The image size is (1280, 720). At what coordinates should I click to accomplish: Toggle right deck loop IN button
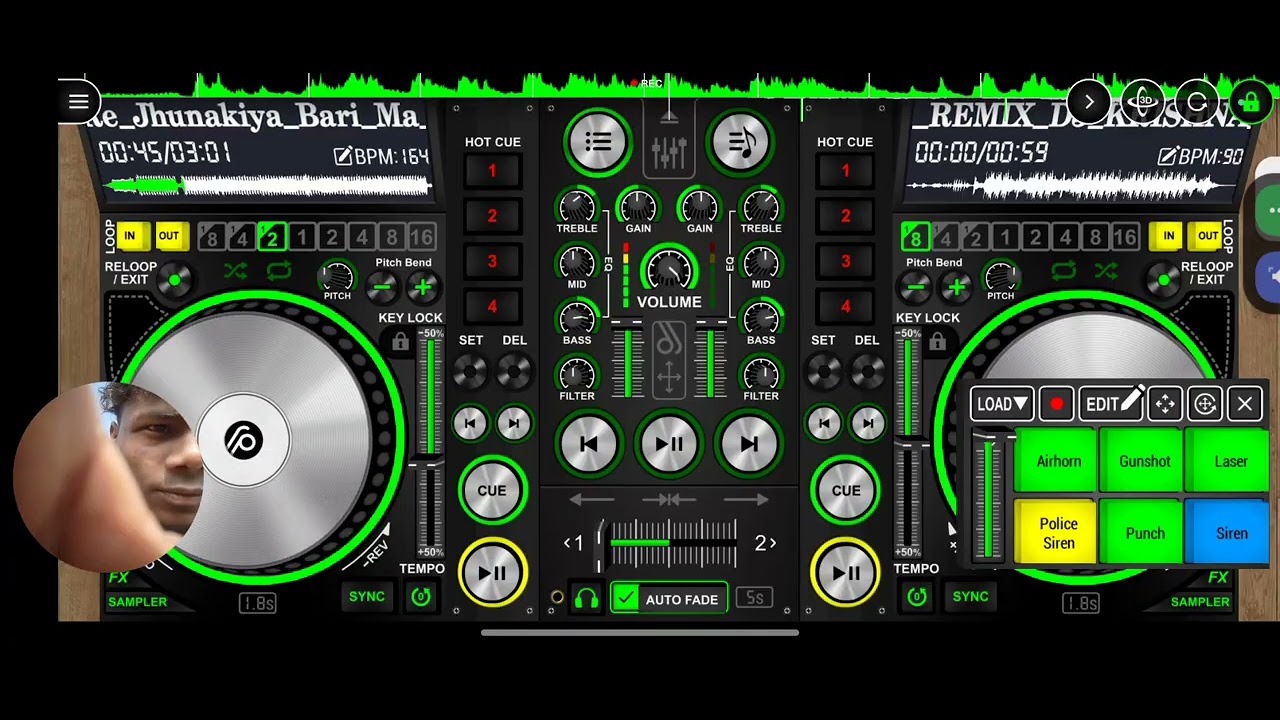tap(1167, 236)
